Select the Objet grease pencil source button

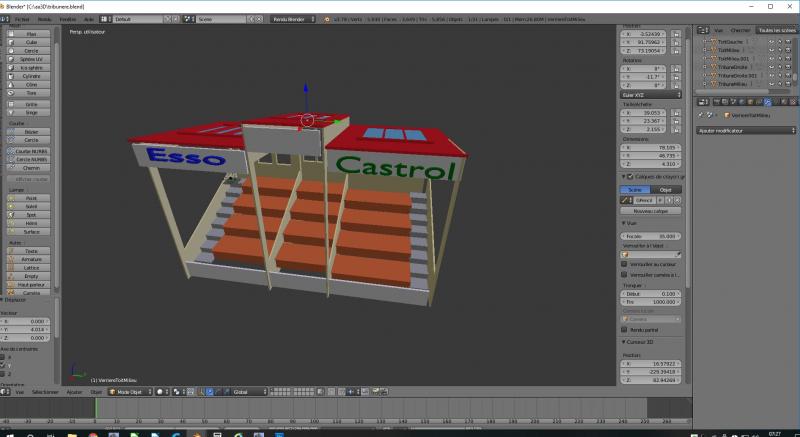point(665,189)
